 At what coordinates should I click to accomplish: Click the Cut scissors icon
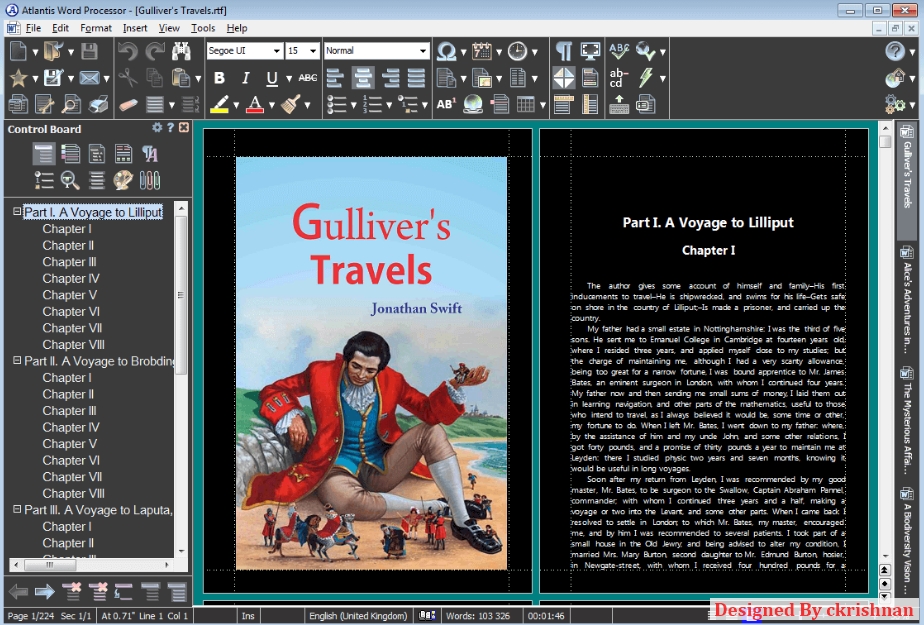[127, 78]
